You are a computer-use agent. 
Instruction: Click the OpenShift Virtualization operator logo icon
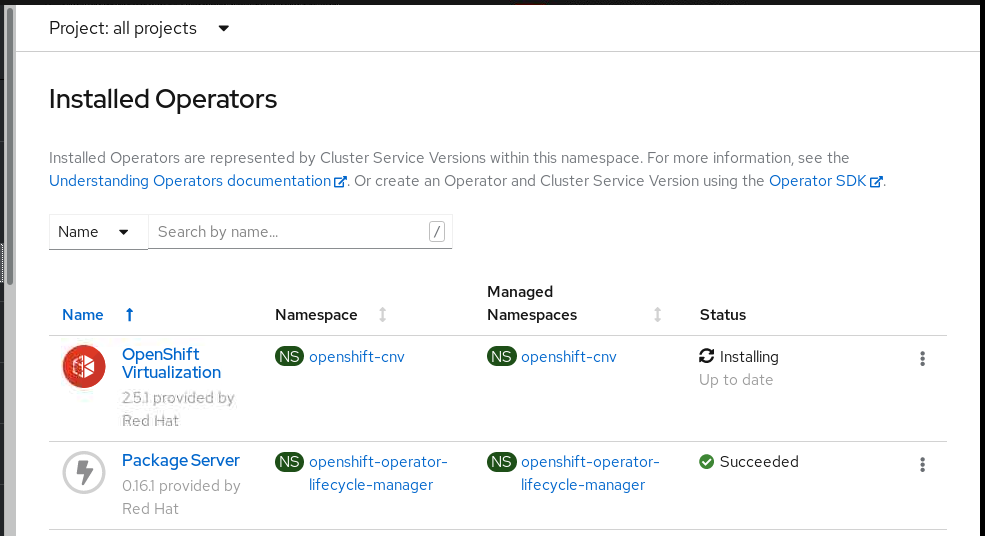84,366
